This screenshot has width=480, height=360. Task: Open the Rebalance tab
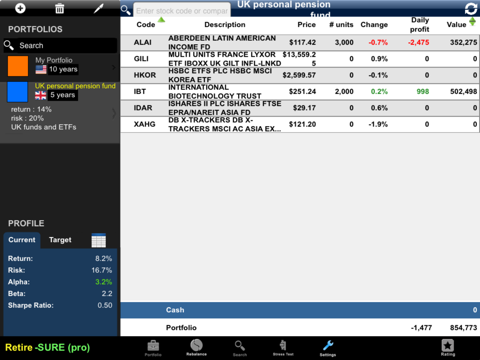196,348
